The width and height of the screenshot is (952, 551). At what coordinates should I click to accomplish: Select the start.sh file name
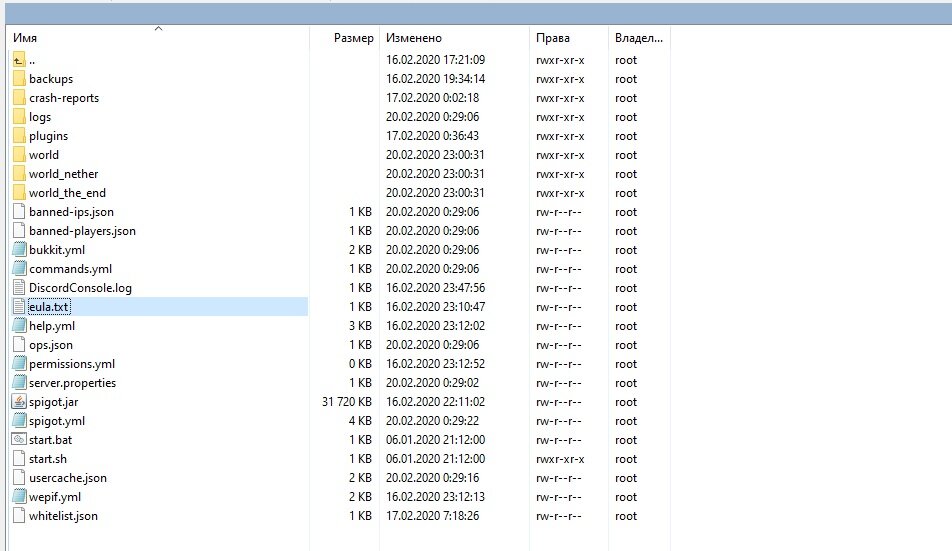[48, 459]
